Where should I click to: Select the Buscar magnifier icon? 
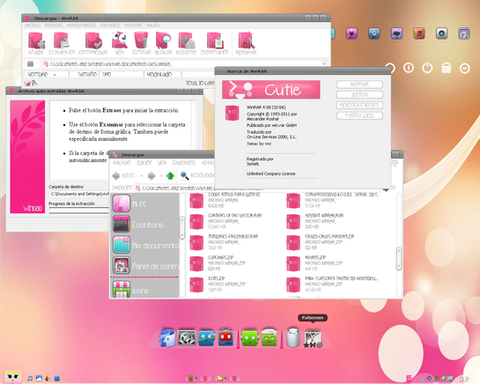(x=163, y=44)
